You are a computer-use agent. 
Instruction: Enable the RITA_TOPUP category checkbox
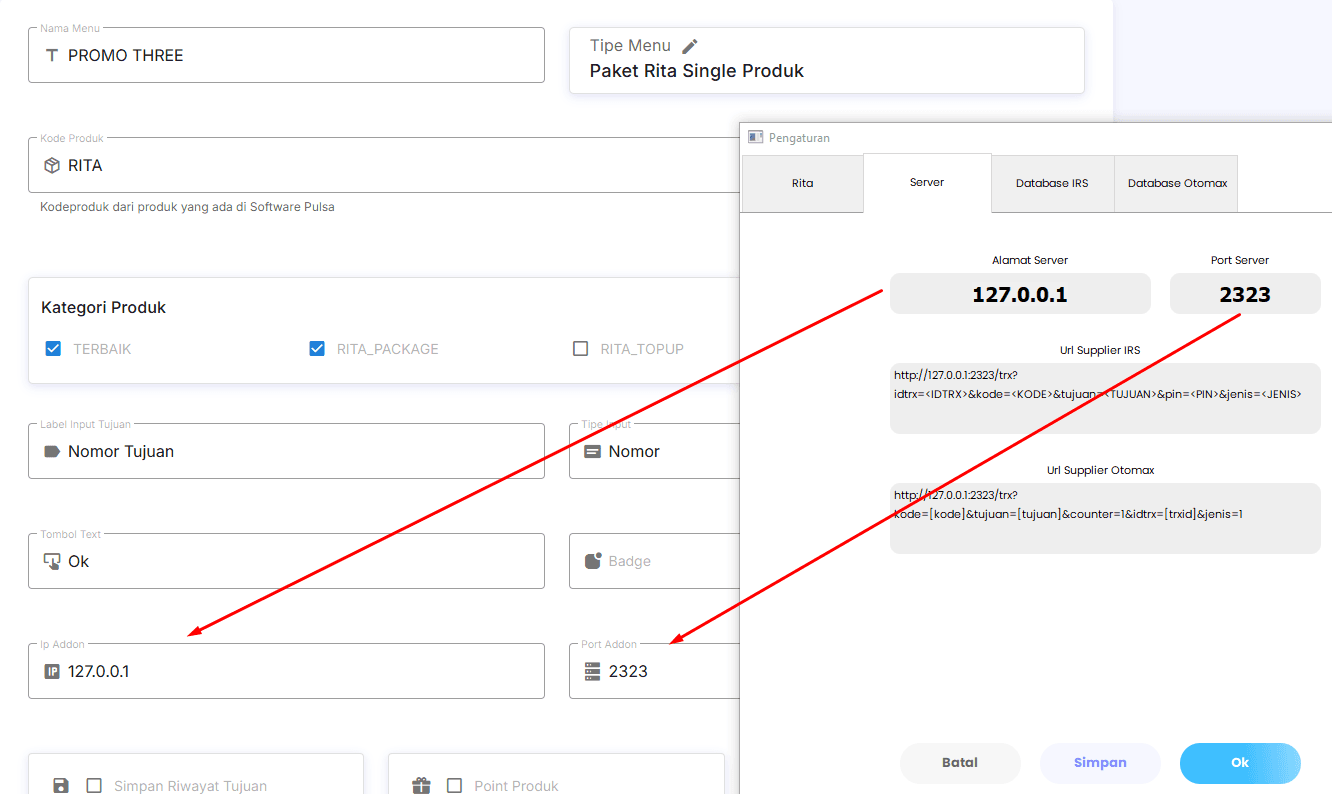580,349
